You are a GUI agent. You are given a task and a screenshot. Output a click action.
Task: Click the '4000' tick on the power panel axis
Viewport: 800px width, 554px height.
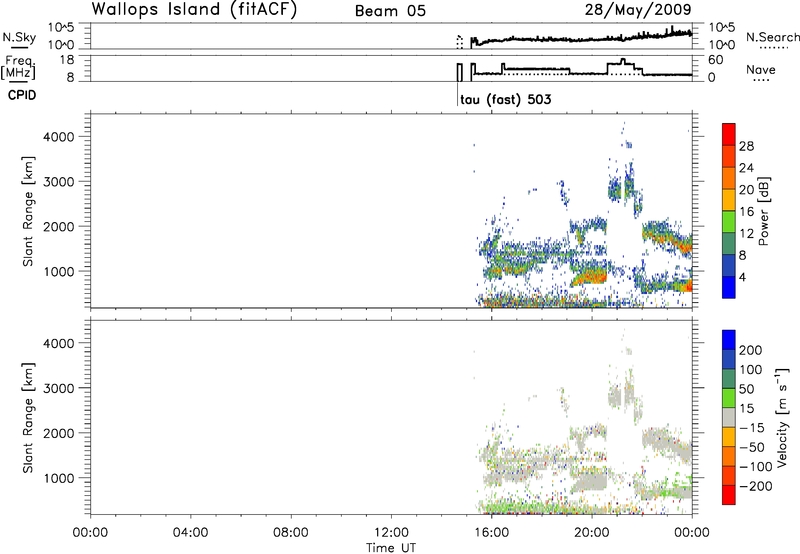pyautogui.click(x=59, y=137)
